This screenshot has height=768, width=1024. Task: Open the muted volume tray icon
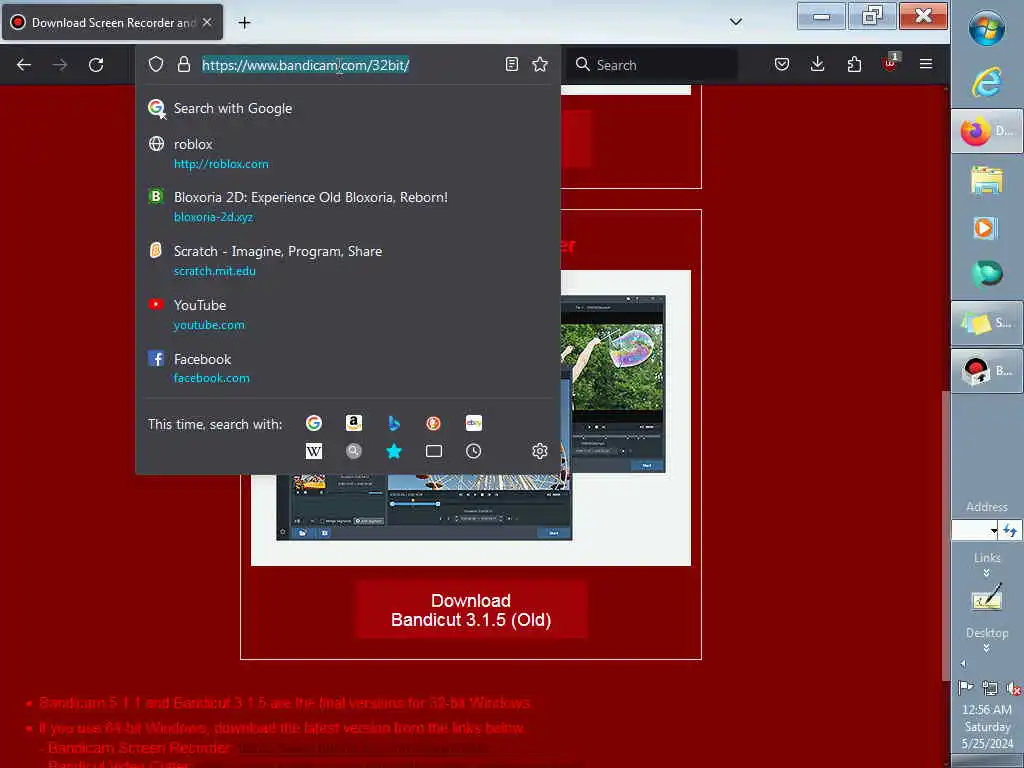(x=1013, y=688)
